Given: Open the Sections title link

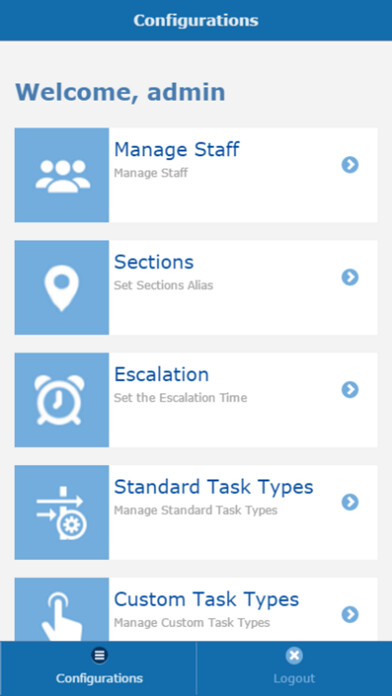Looking at the screenshot, I should coord(154,262).
